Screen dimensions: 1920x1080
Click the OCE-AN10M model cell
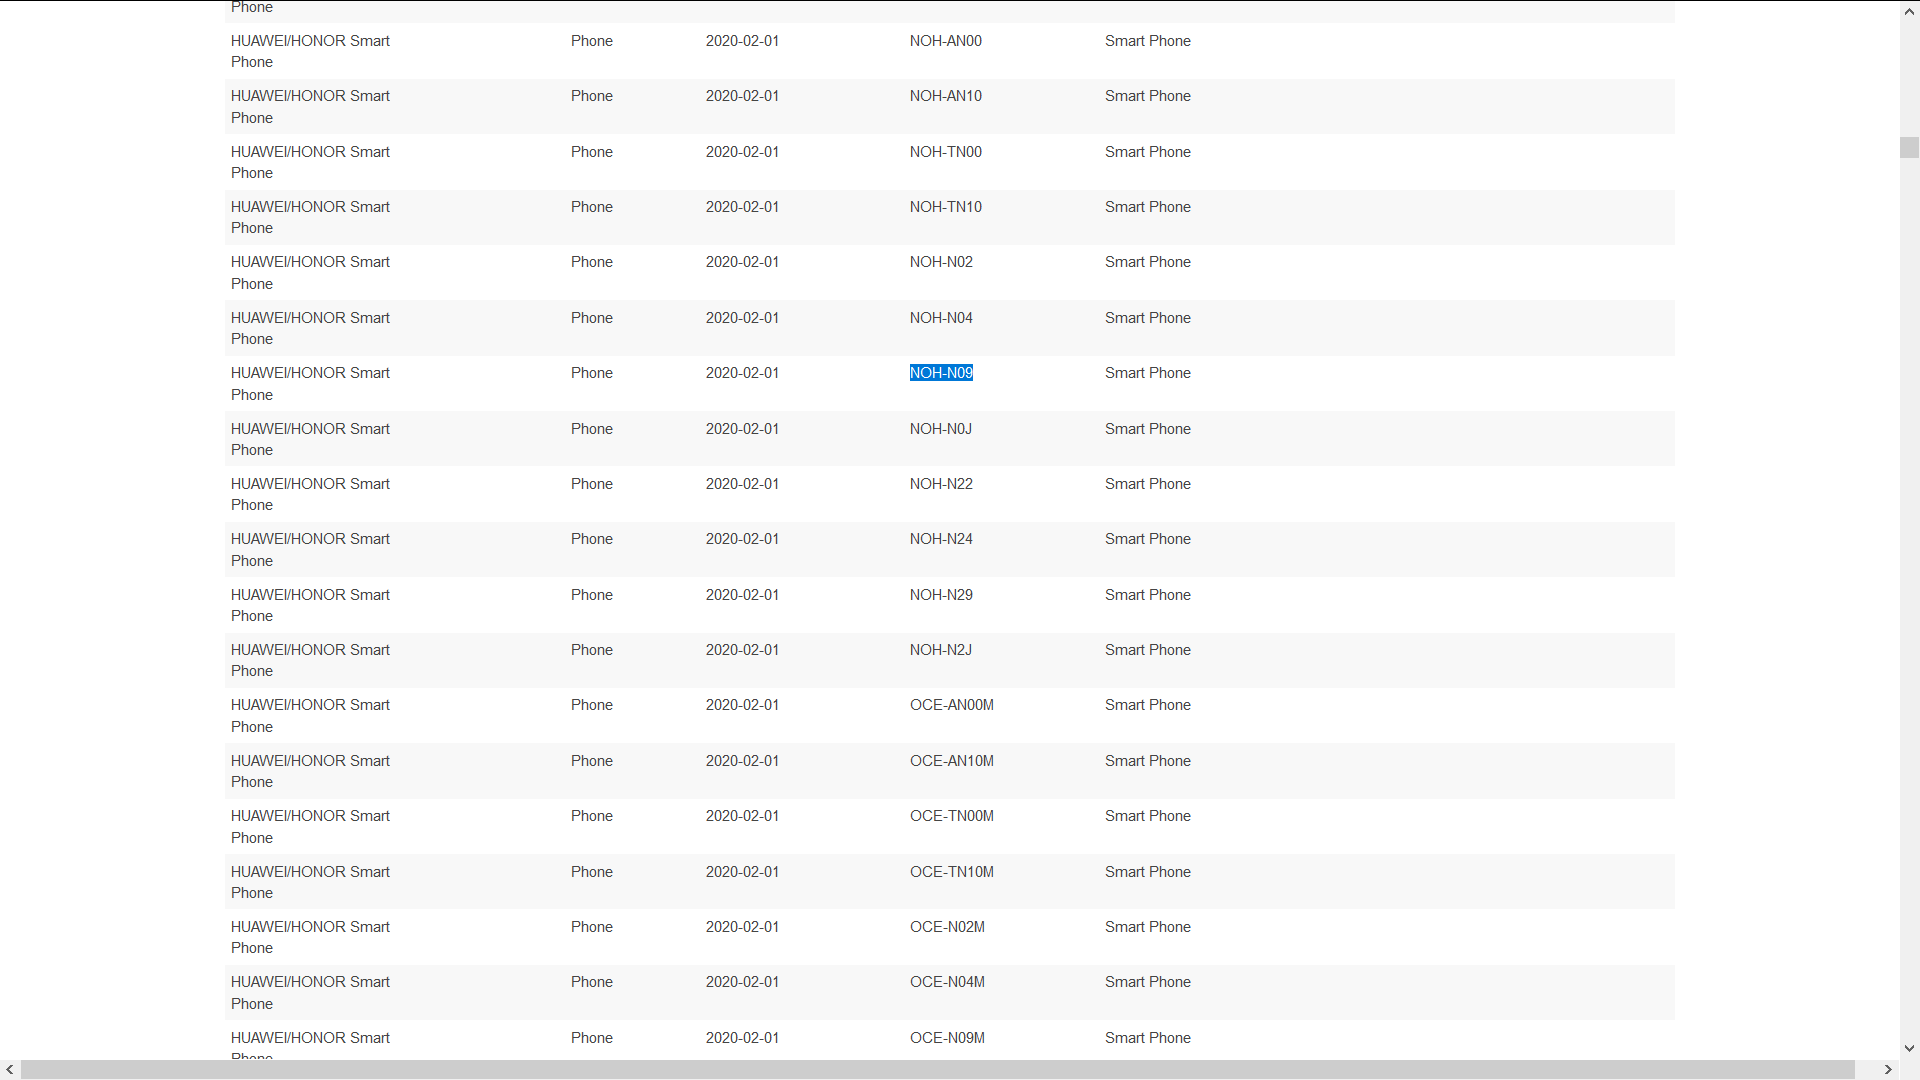952,761
